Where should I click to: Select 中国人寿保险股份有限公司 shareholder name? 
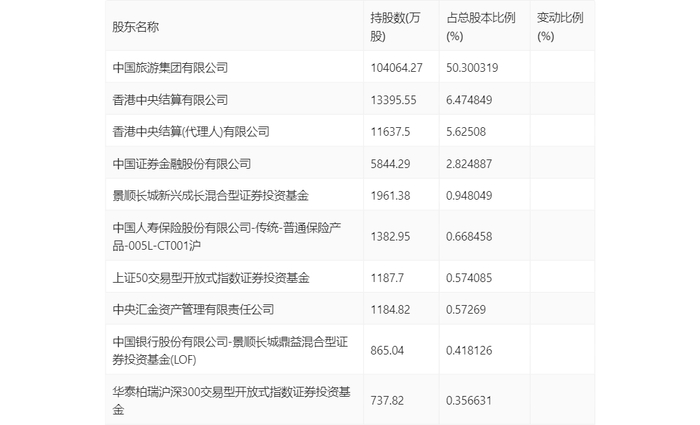click(227, 237)
